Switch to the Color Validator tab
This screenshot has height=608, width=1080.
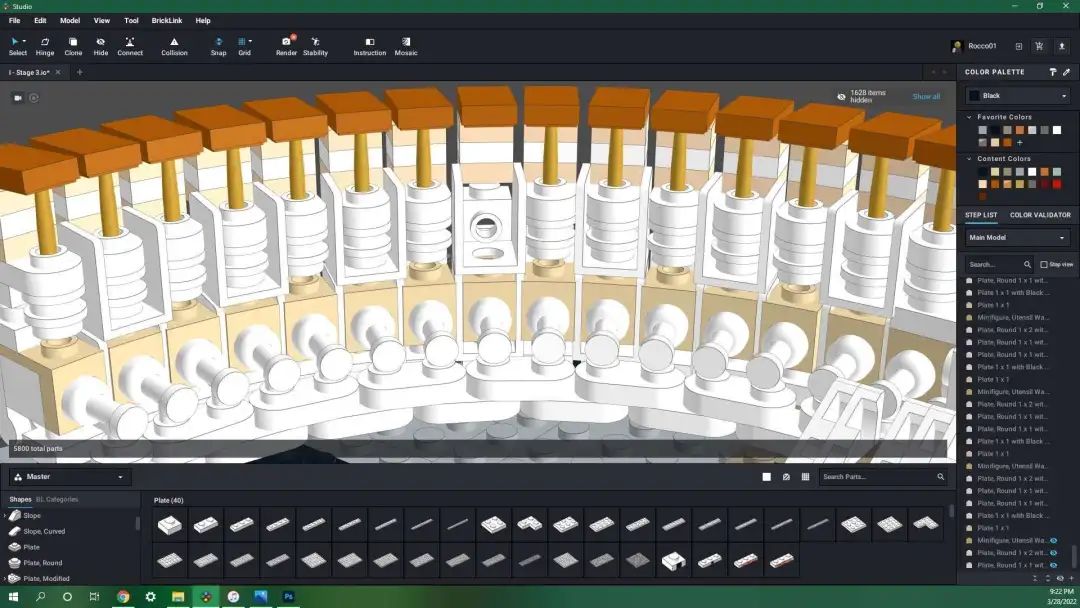click(x=1040, y=215)
